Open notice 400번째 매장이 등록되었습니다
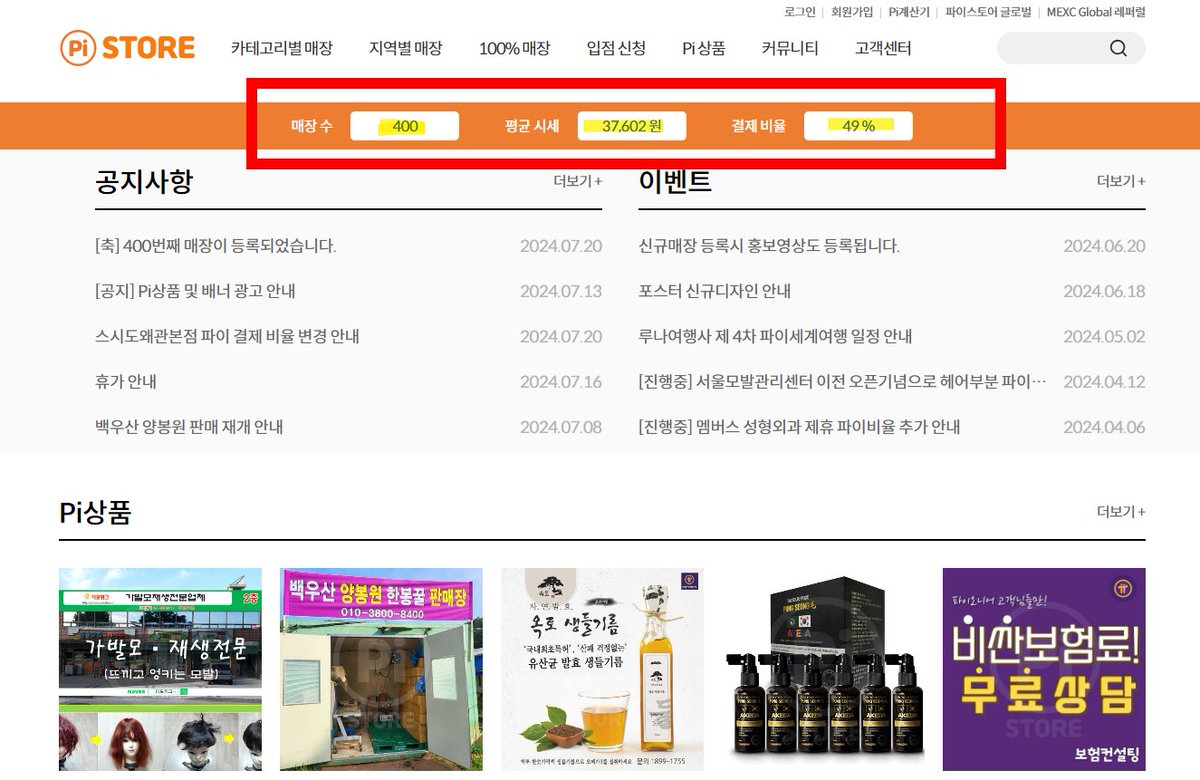1200x780 pixels. (x=215, y=246)
